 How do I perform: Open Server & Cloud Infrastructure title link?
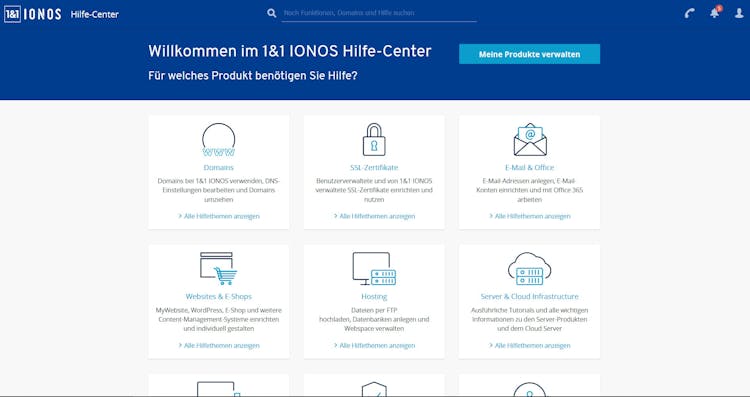(x=529, y=297)
